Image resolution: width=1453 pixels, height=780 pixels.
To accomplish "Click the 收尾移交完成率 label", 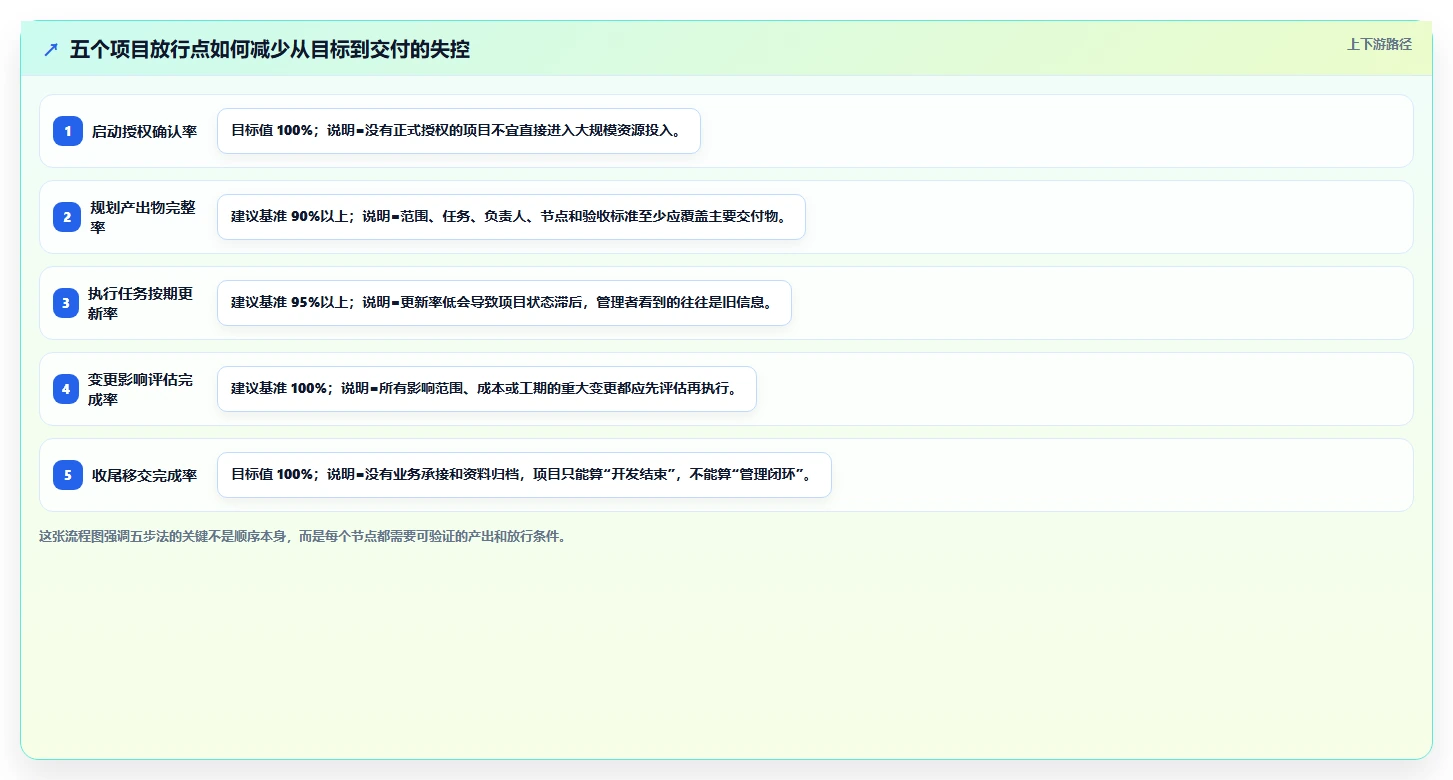I will coord(145,475).
